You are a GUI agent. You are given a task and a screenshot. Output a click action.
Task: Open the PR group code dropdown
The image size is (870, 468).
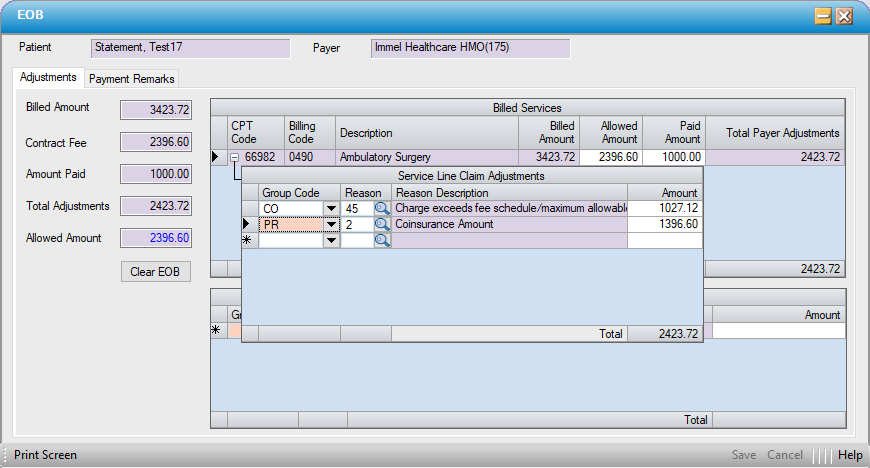pyautogui.click(x=330, y=225)
